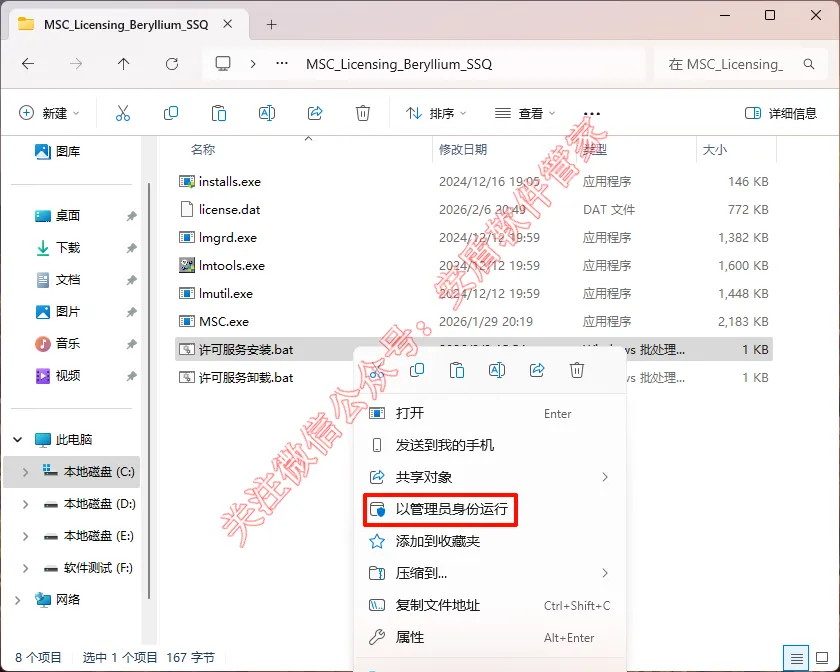Sort by the 名称 column header
Viewport: 840px width, 672px height.
click(x=203, y=150)
